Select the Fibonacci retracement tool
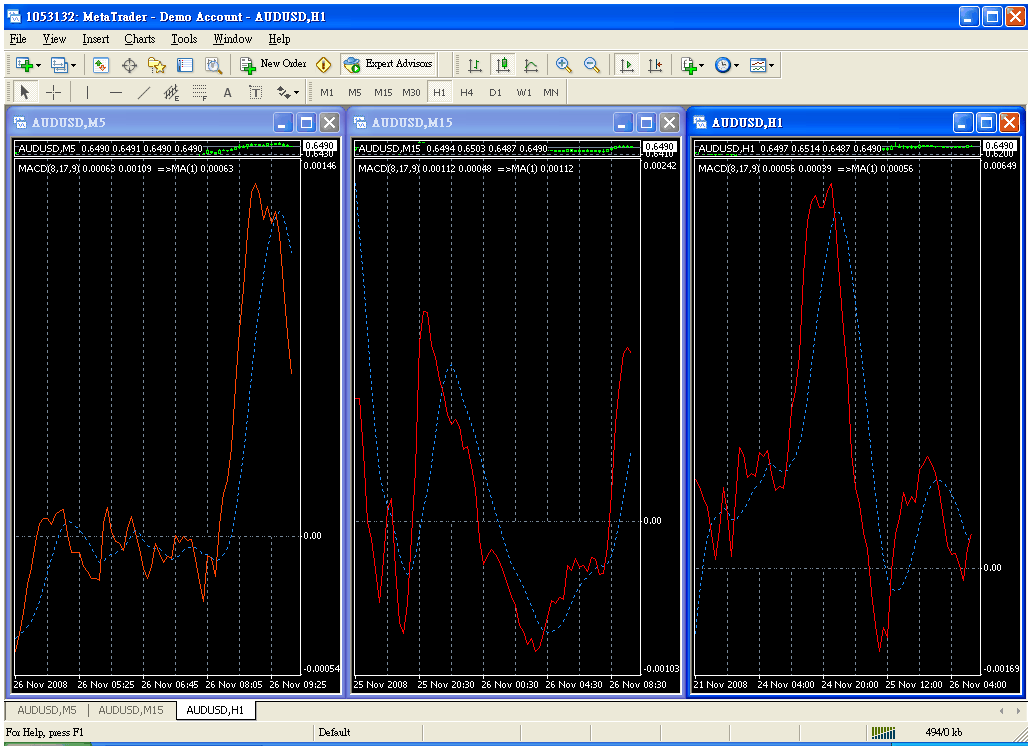This screenshot has height=746, width=1032. (x=199, y=93)
